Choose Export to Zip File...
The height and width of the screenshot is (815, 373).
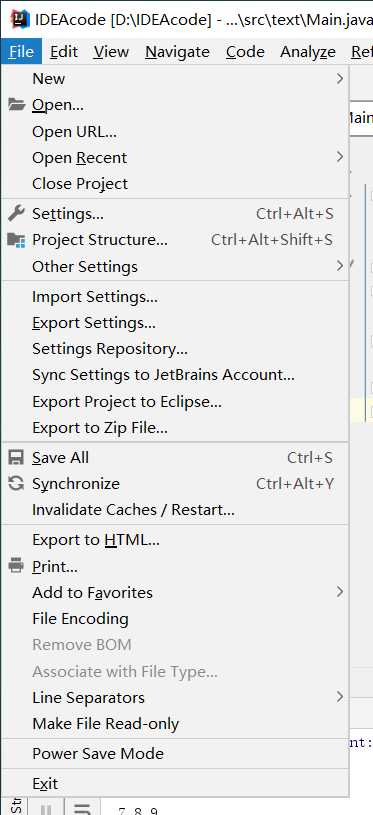175,428
